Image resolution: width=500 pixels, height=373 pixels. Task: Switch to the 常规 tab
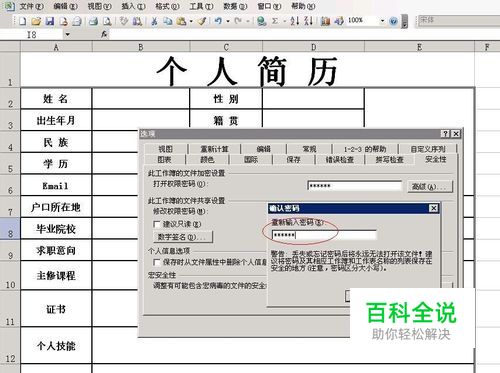click(x=309, y=149)
